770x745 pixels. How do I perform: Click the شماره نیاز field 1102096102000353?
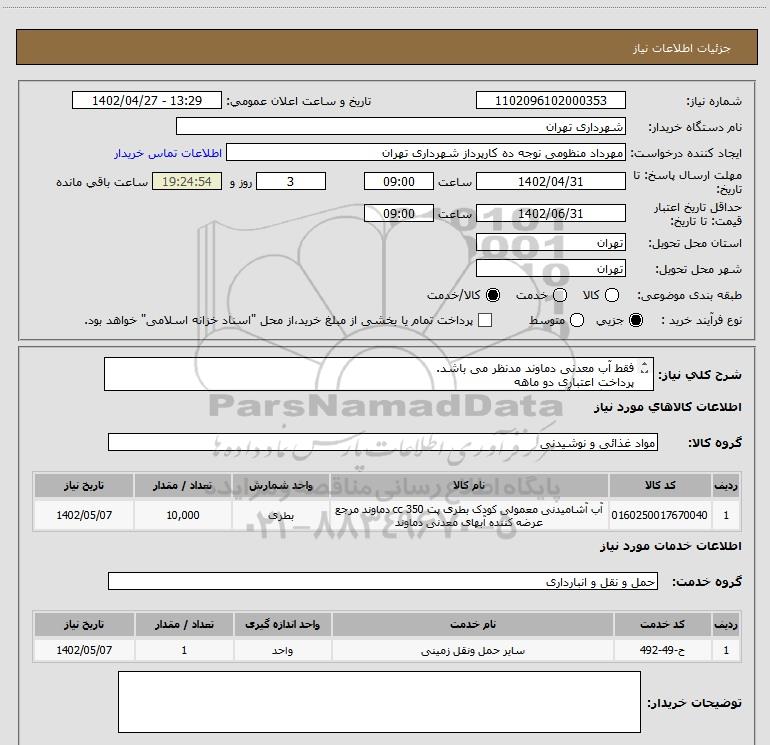pos(550,100)
